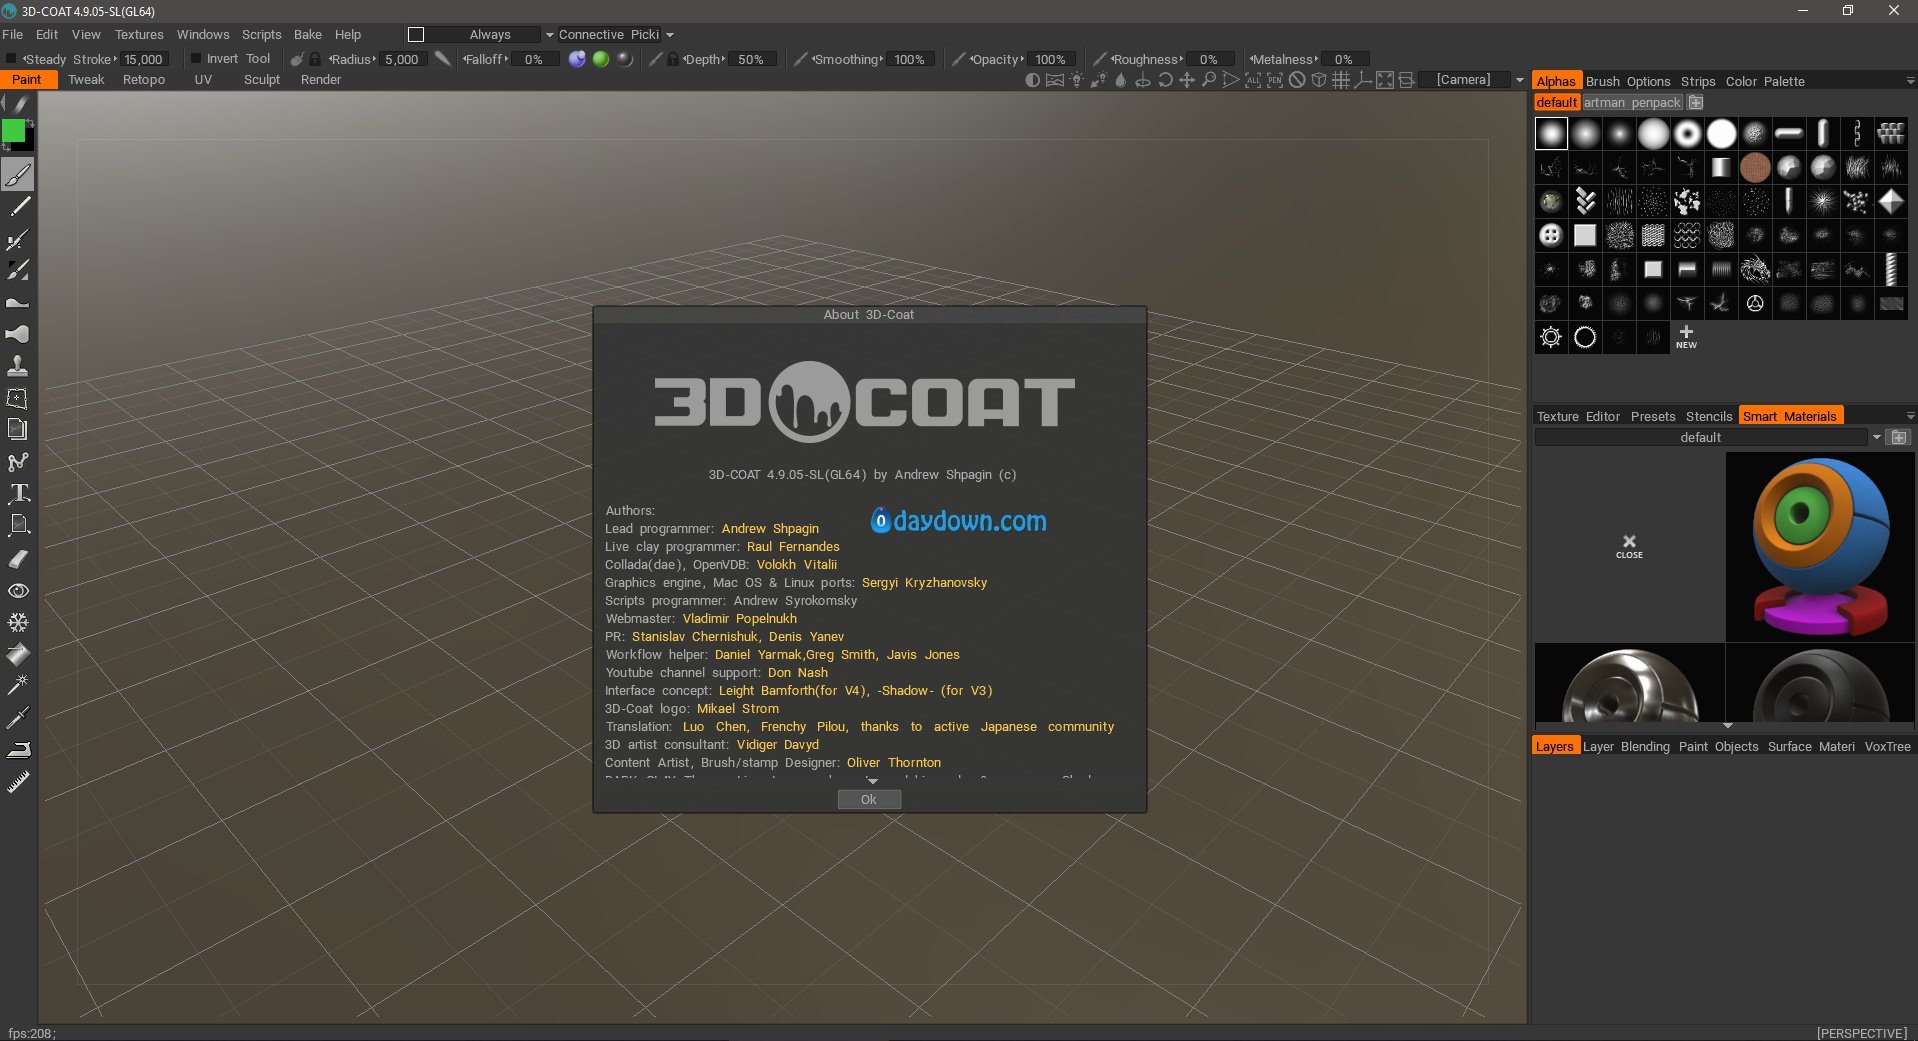Screen dimensions: 1918x1041
Task: Select the Brush paint tool in left toolbar
Action: 18,175
